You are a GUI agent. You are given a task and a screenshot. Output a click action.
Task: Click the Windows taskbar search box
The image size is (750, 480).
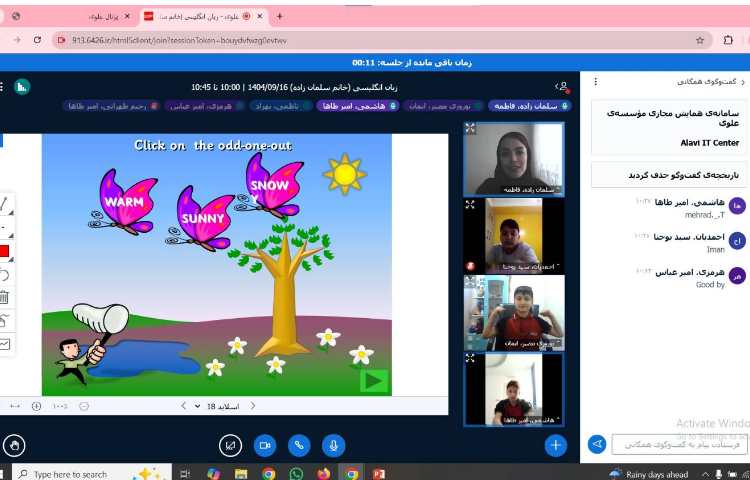[91, 474]
